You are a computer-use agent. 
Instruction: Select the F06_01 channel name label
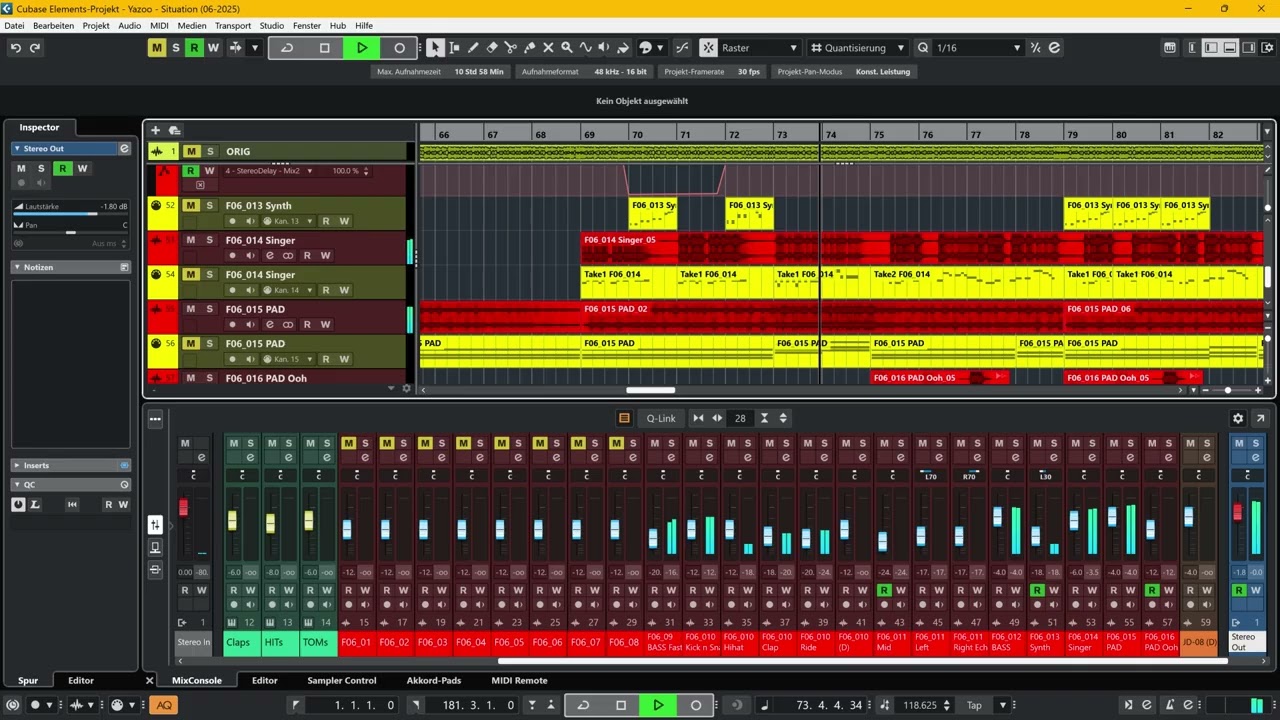coord(356,642)
